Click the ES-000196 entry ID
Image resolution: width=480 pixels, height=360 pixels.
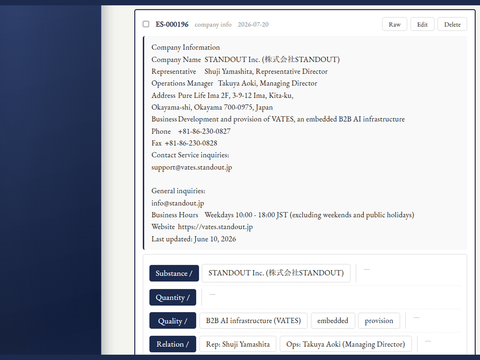[x=172, y=24]
